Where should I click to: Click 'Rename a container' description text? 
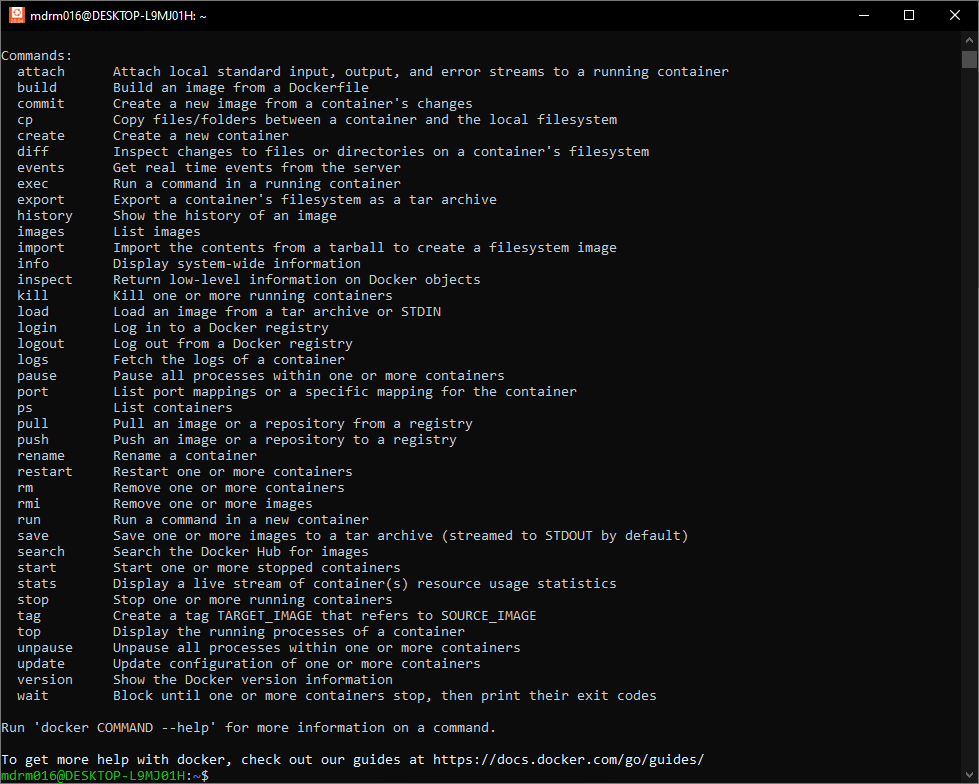pos(184,456)
